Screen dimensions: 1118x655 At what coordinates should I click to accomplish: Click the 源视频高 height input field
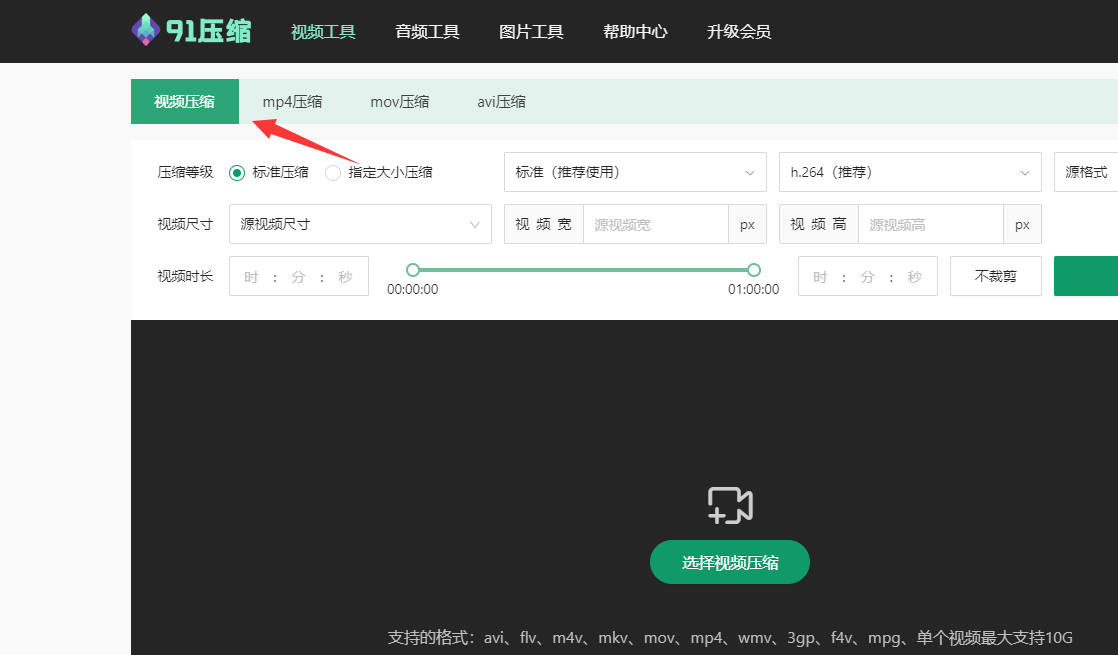coord(931,225)
